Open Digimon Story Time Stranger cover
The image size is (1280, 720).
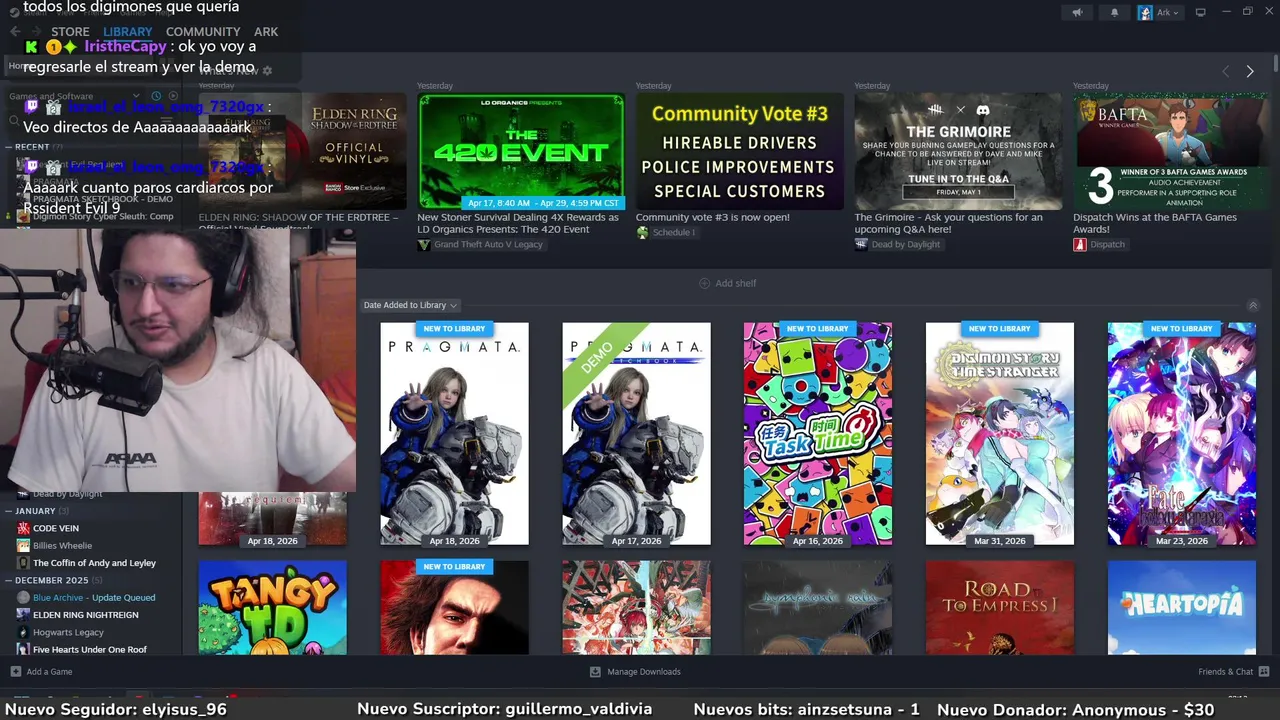[x=1000, y=434]
